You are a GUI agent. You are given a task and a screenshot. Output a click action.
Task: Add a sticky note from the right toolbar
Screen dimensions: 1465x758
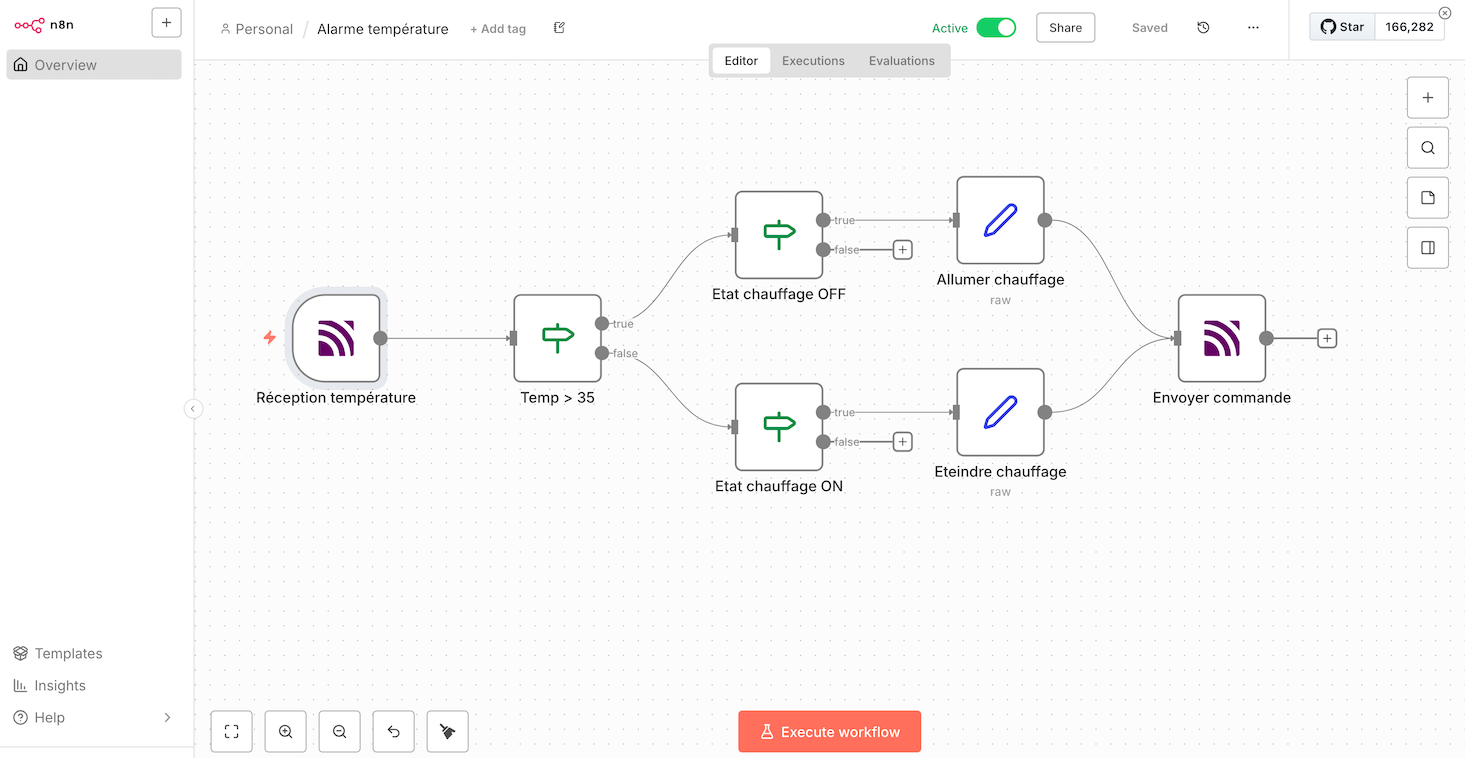pyautogui.click(x=1427, y=197)
